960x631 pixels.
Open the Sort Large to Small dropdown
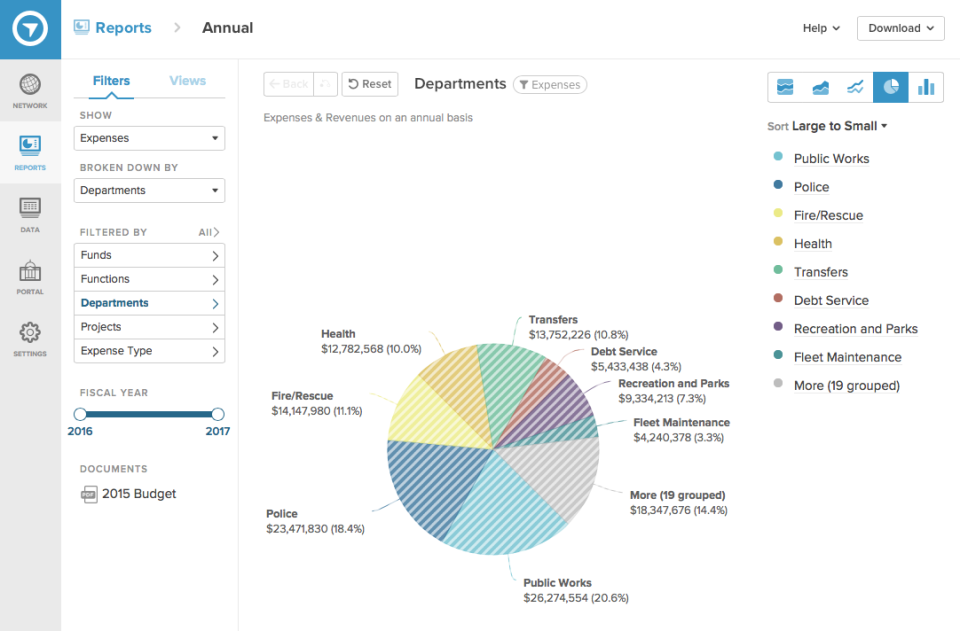[838, 126]
